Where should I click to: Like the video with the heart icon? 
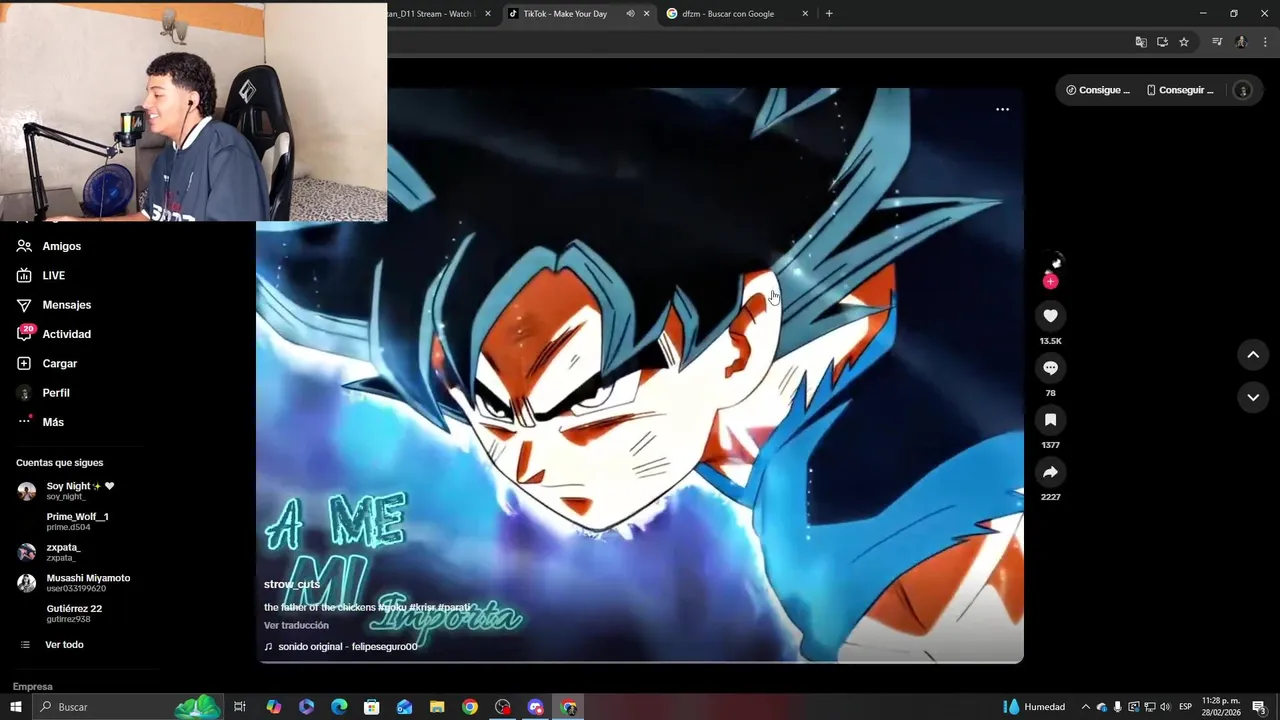click(1050, 316)
